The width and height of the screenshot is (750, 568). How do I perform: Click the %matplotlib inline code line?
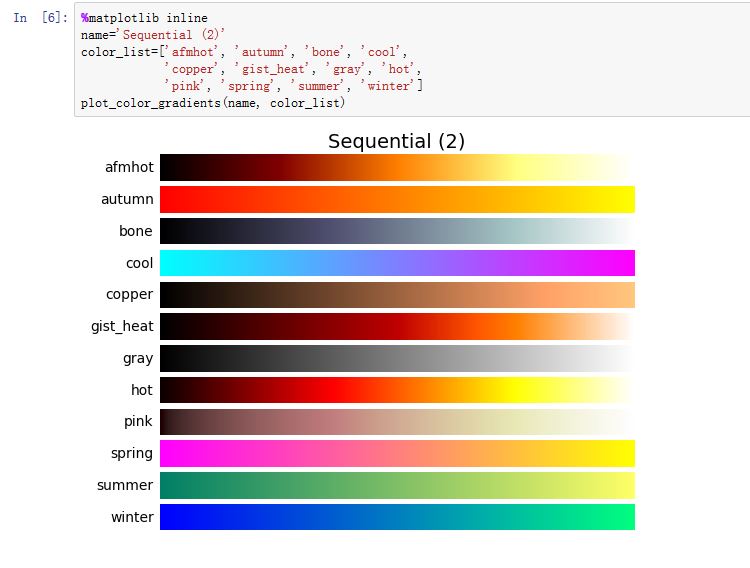click(144, 19)
